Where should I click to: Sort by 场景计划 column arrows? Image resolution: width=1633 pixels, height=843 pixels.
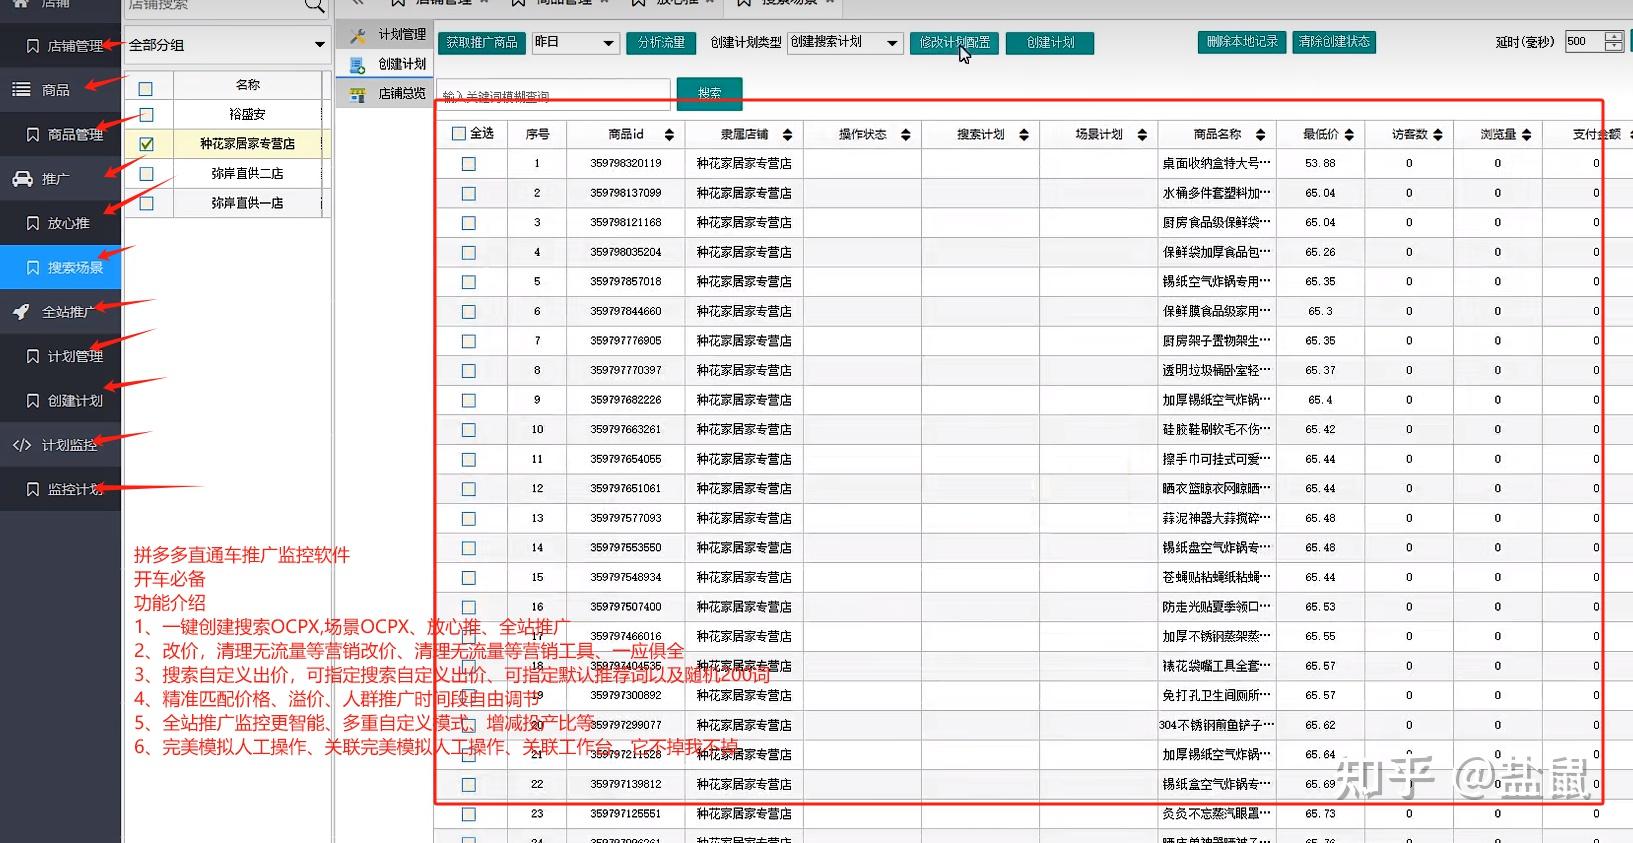coord(1141,134)
